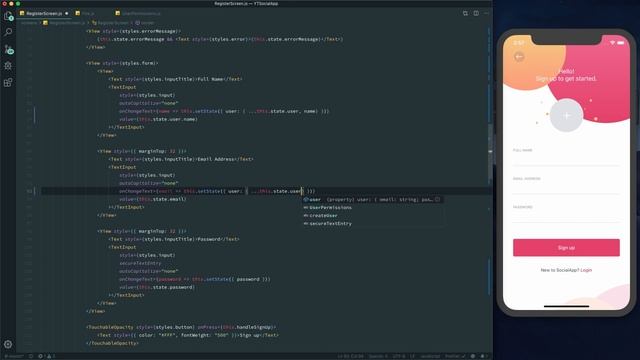Screen dimensions: 640x360
Task: Open the editor More Actions ellipsis
Action: click(x=486, y=13)
